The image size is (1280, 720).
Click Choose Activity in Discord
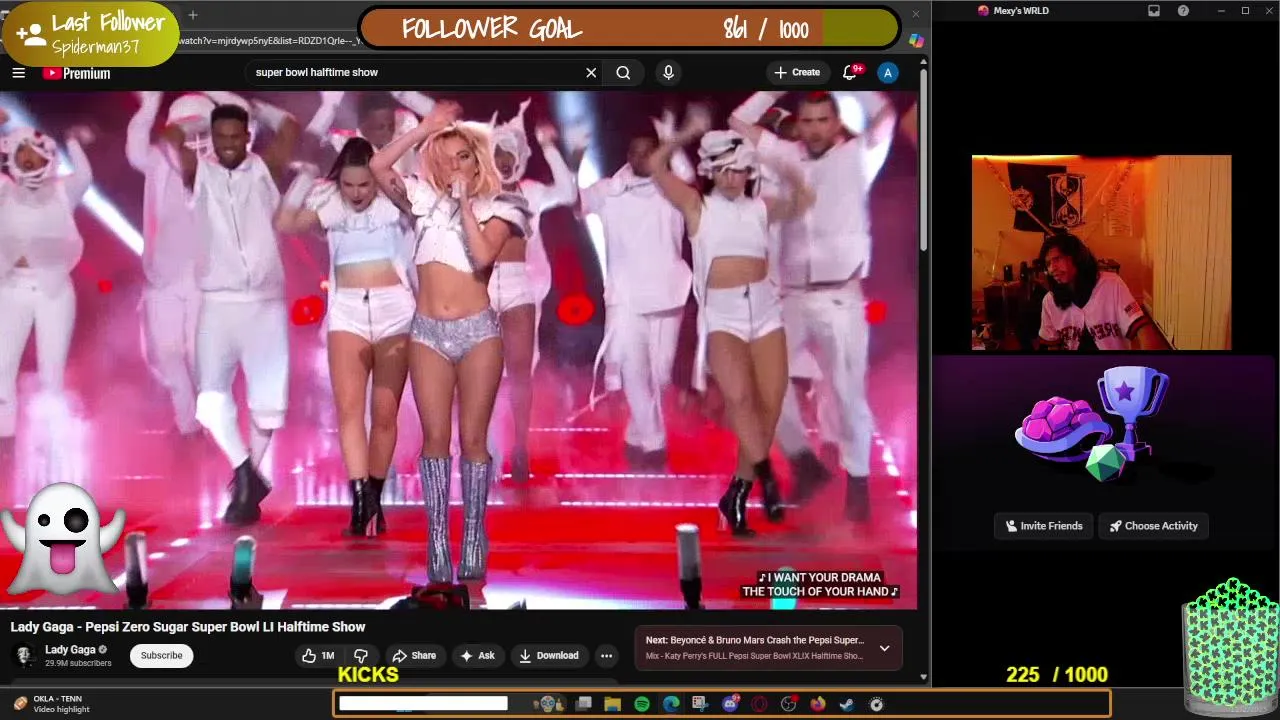[1153, 526]
